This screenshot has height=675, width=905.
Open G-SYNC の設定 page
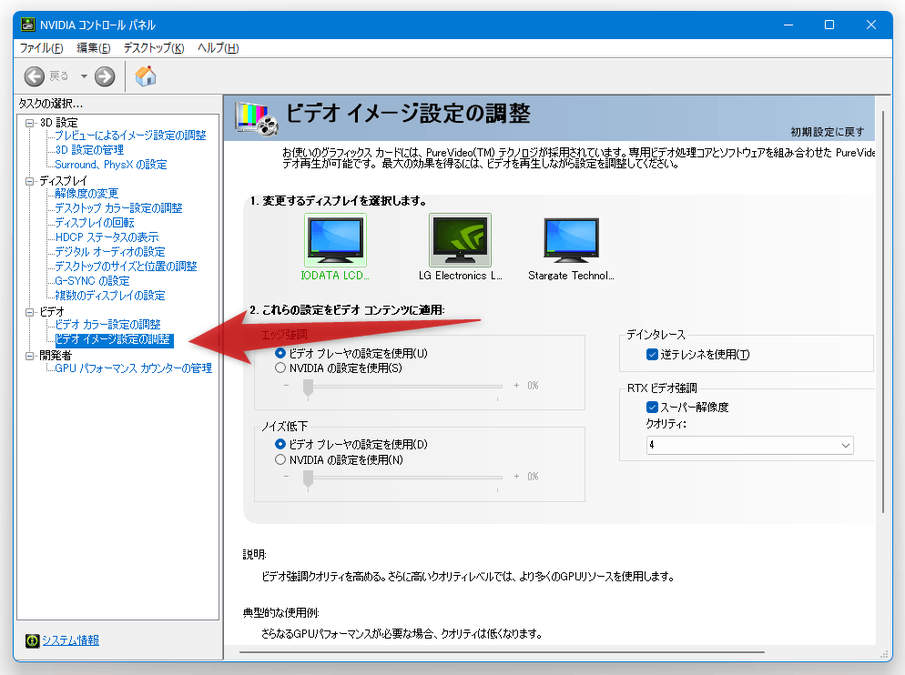click(92, 281)
